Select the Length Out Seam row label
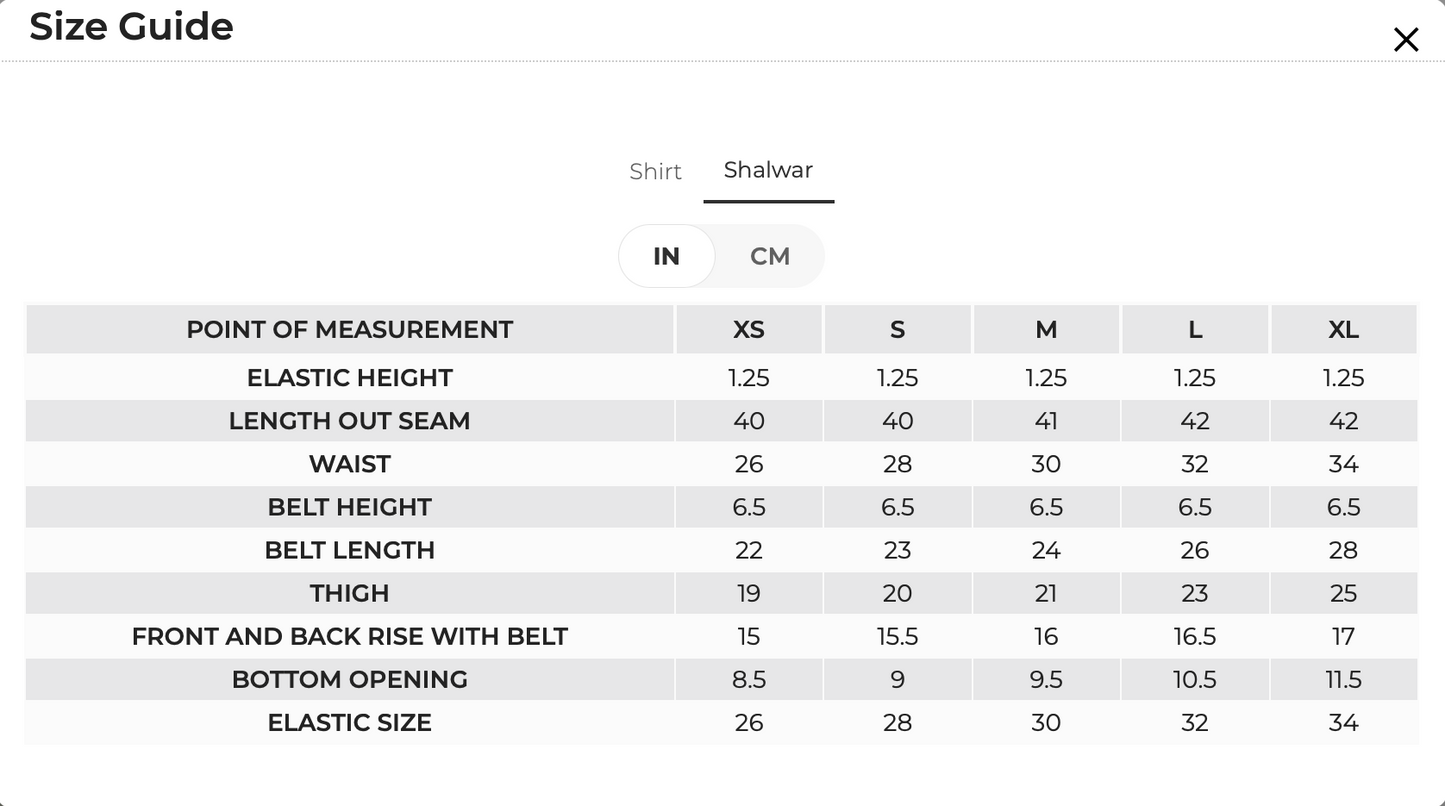Viewport: 1445px width, 806px height. [x=350, y=421]
